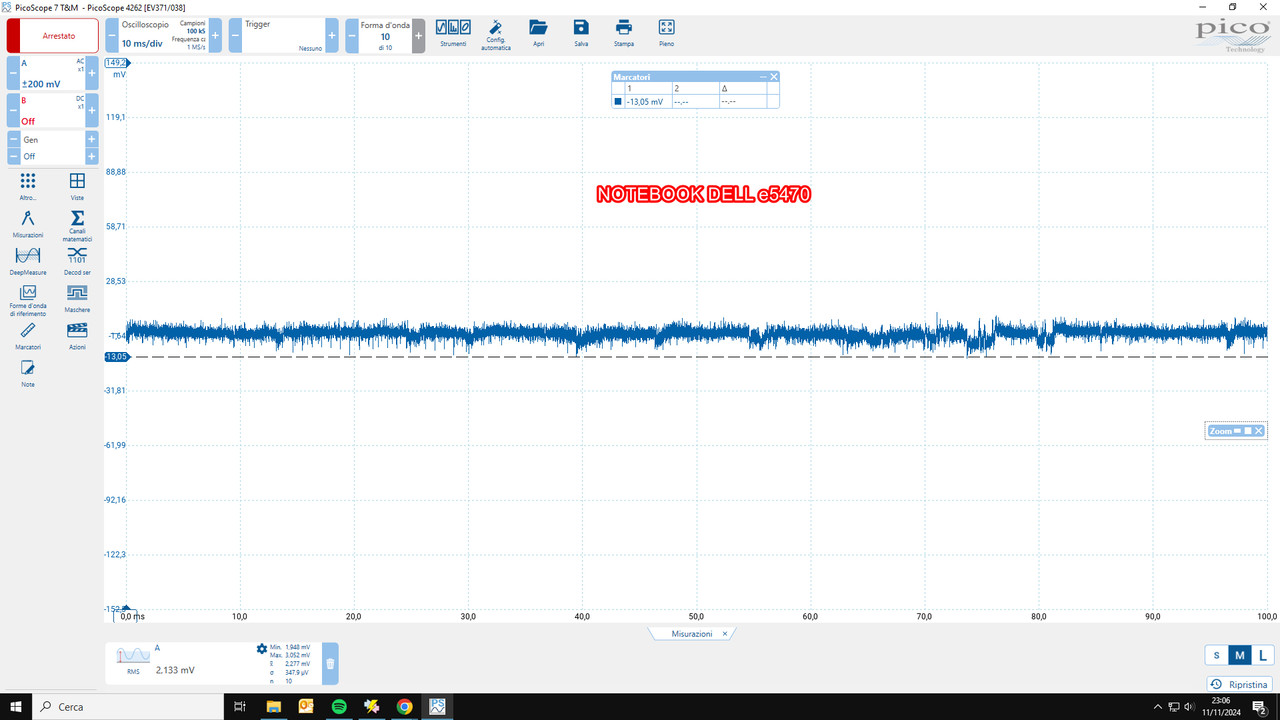Image resolution: width=1280 pixels, height=720 pixels.
Task: Switch to Pieno full screen mode
Action: pos(667,33)
